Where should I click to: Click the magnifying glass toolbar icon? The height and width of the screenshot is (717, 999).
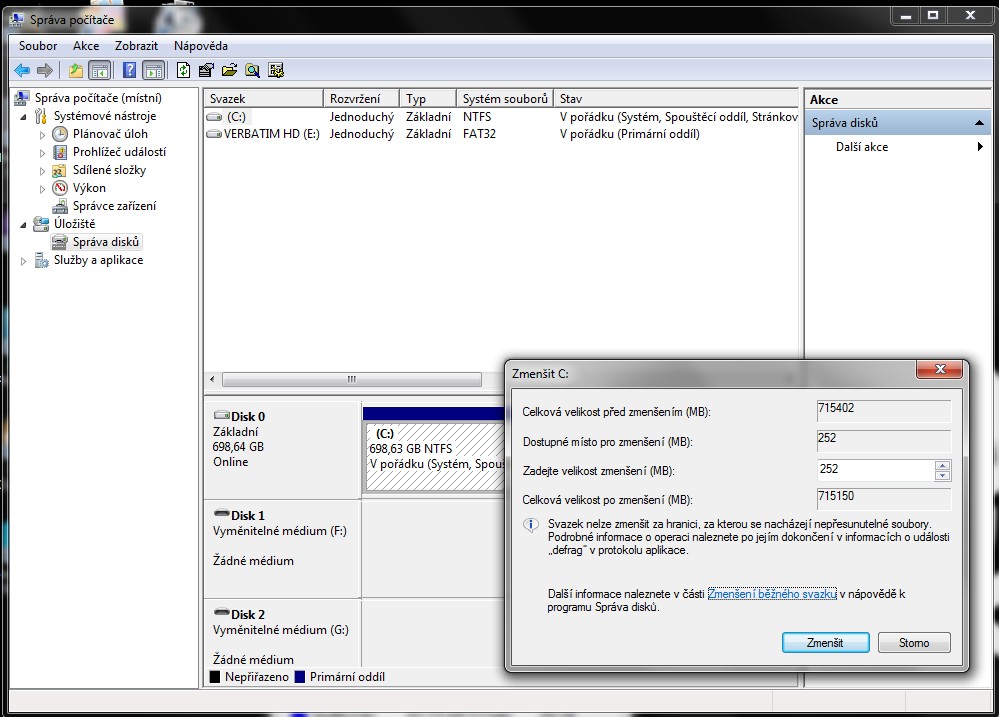[253, 70]
